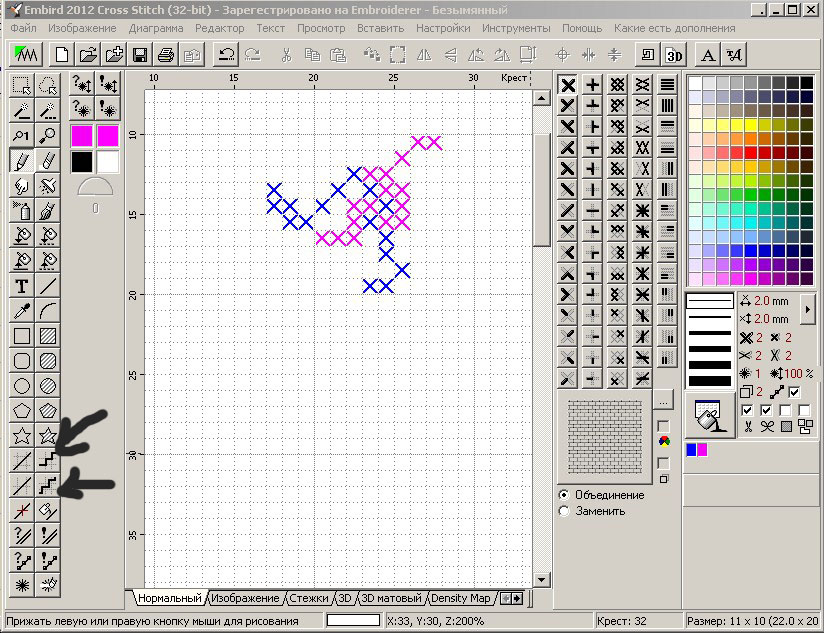Pick the magenta foreground color swatch
The height and width of the screenshot is (633, 824).
click(x=82, y=136)
